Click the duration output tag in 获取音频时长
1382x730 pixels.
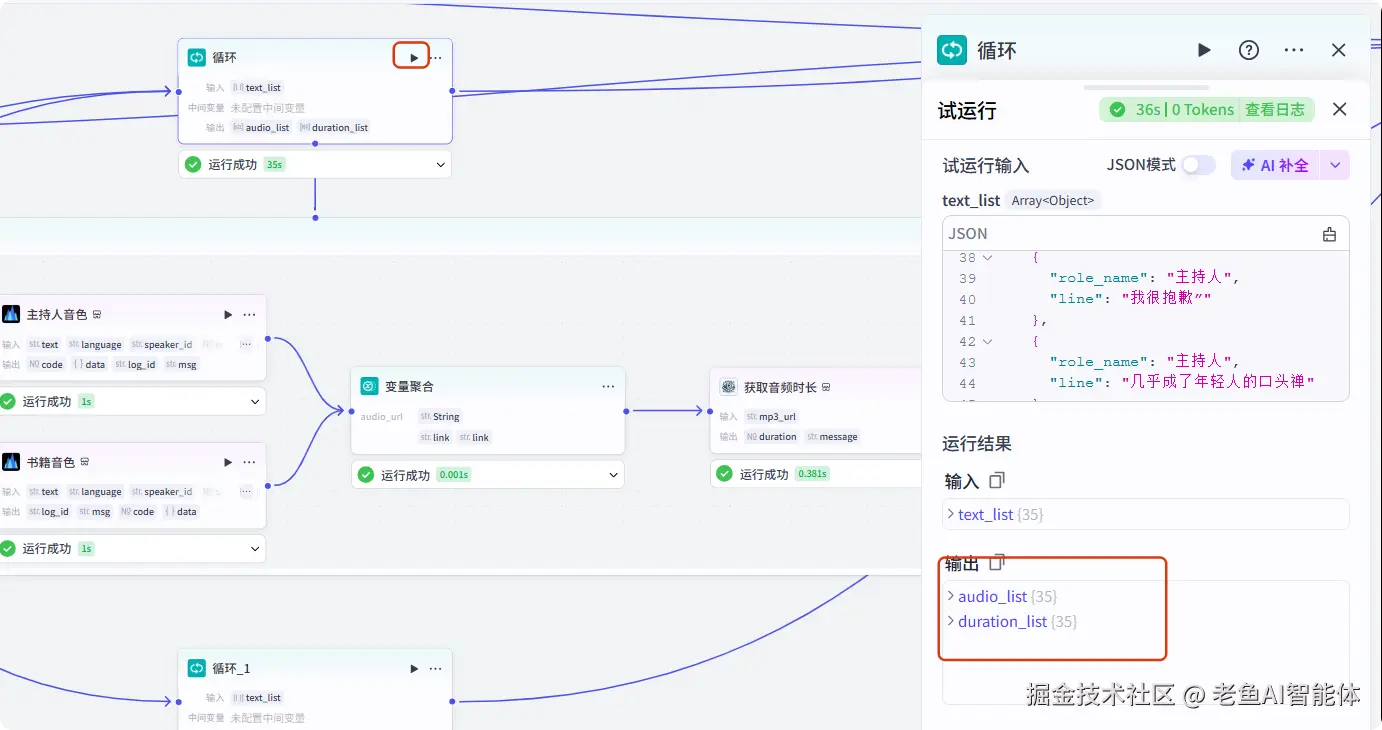click(x=771, y=436)
